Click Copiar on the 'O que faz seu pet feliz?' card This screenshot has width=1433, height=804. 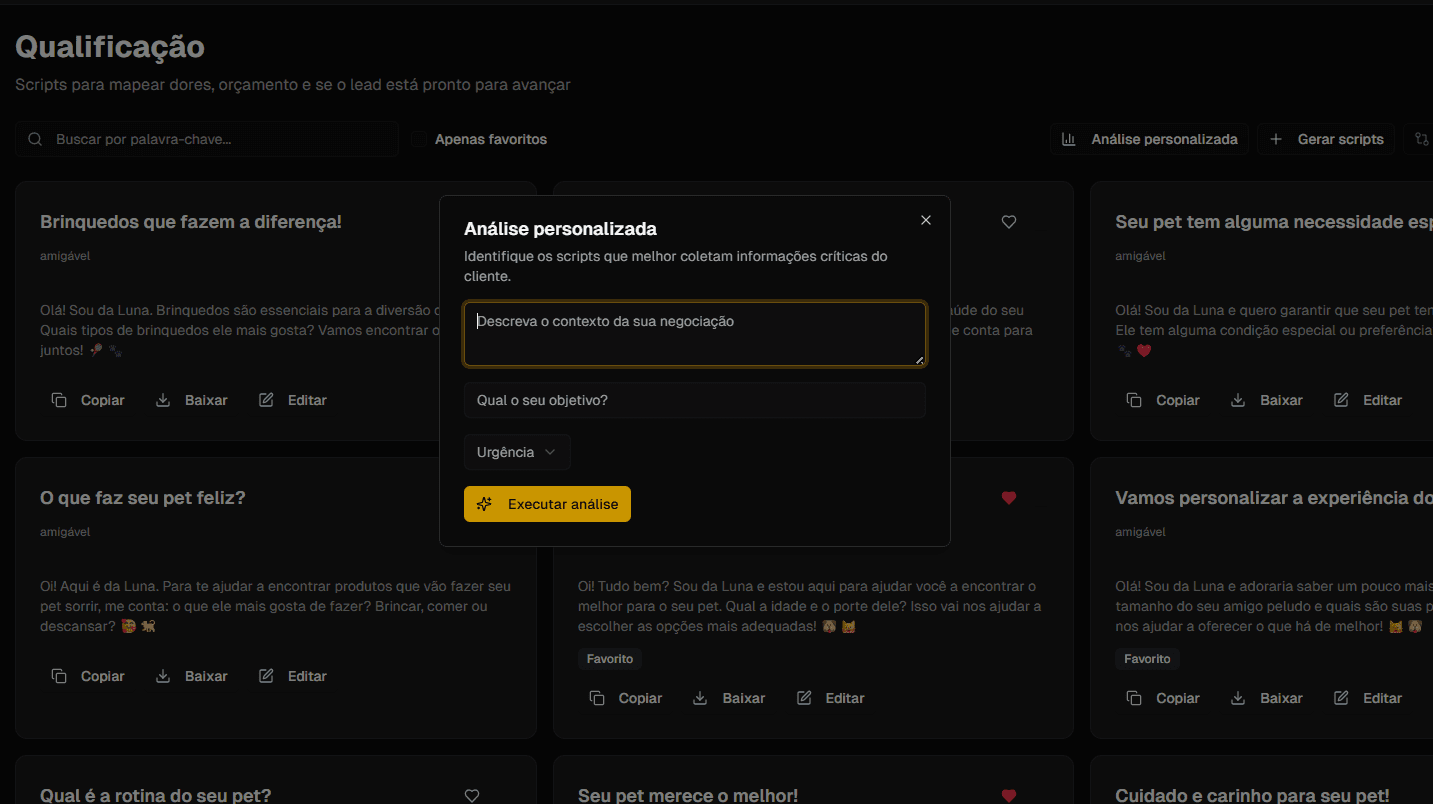point(88,676)
